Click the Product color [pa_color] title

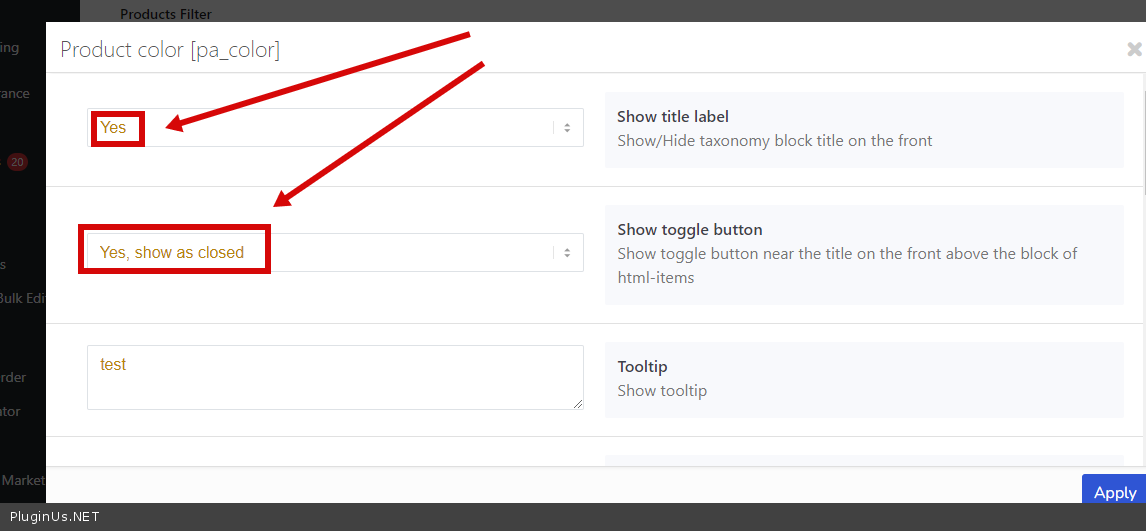point(170,49)
